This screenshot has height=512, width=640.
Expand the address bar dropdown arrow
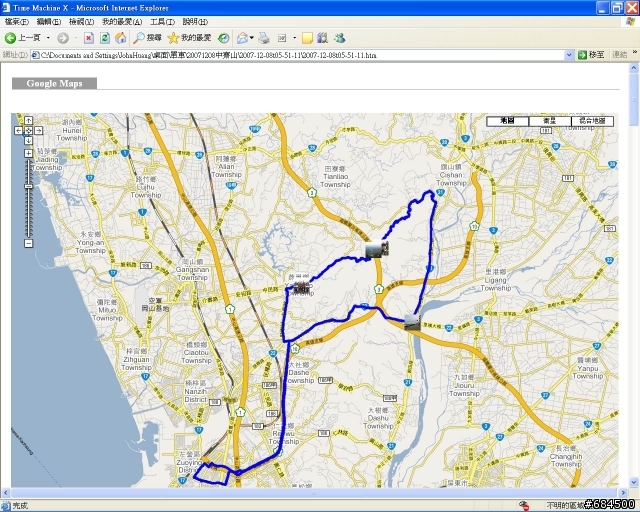(x=569, y=55)
